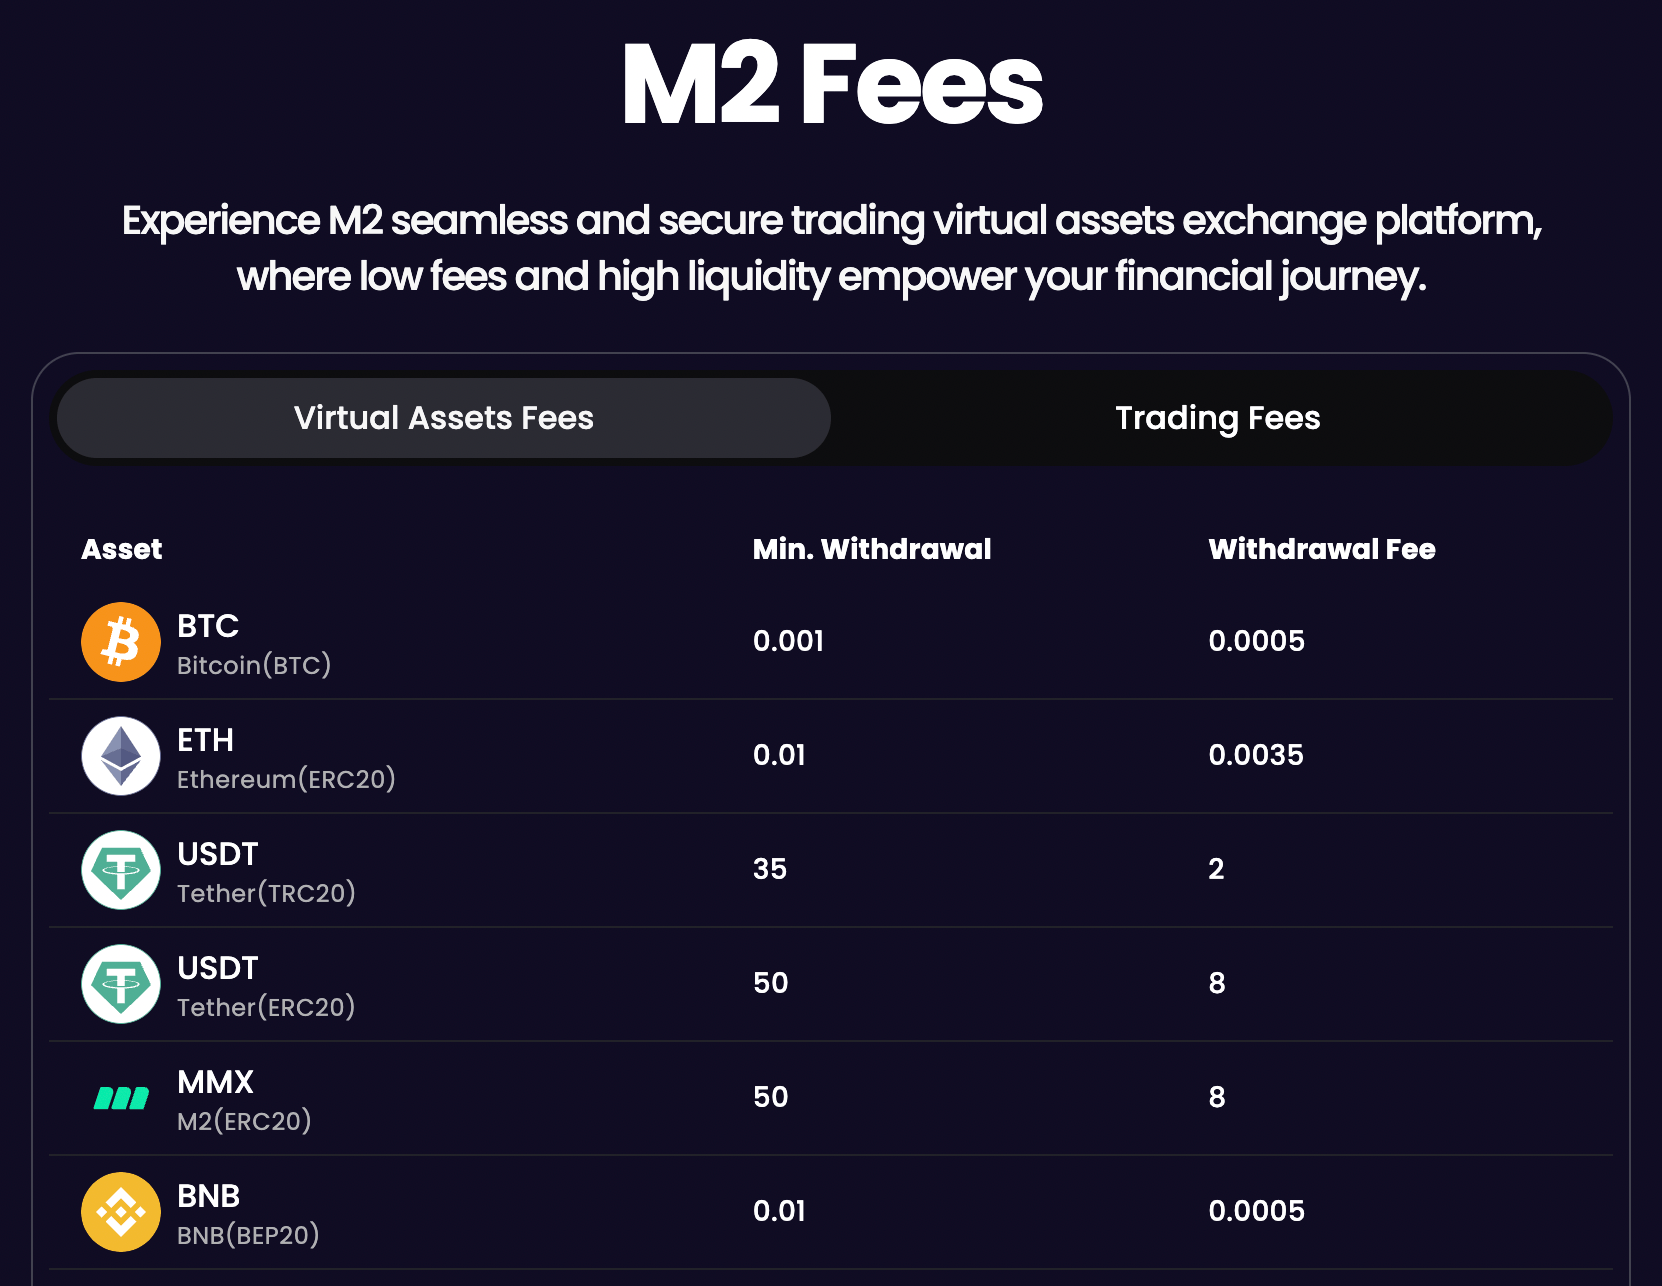Click the BNB BEP20 coin icon
This screenshot has width=1662, height=1286.
120,1212
